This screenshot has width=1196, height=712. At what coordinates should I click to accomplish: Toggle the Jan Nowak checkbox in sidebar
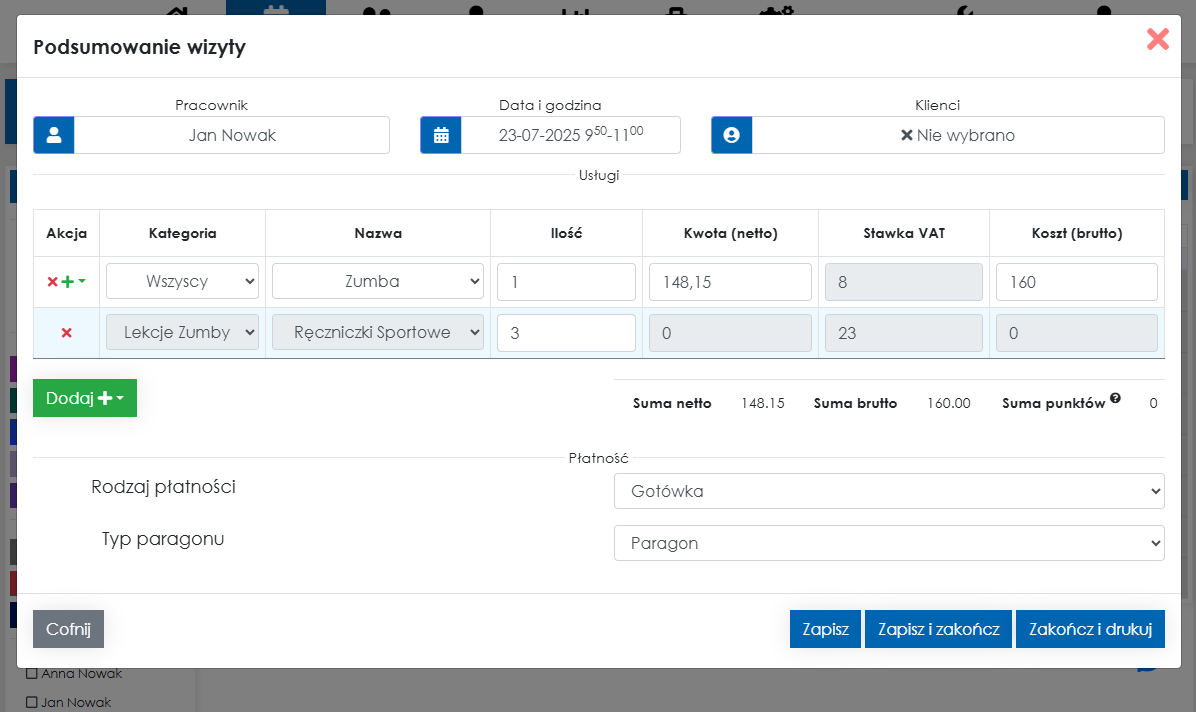coord(31,702)
